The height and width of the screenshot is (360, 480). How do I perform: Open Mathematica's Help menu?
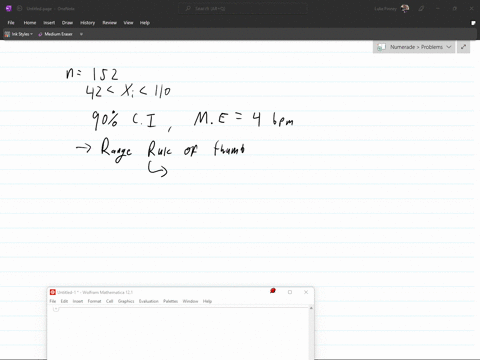(x=207, y=301)
